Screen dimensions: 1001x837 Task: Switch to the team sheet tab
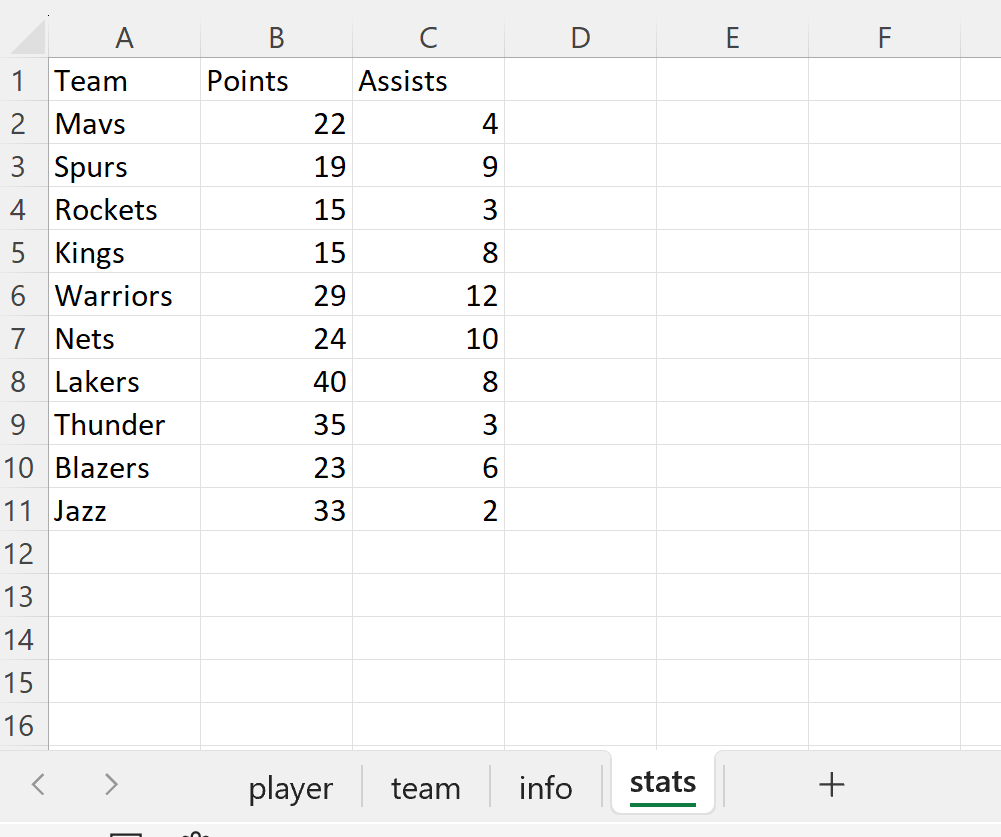(426, 788)
